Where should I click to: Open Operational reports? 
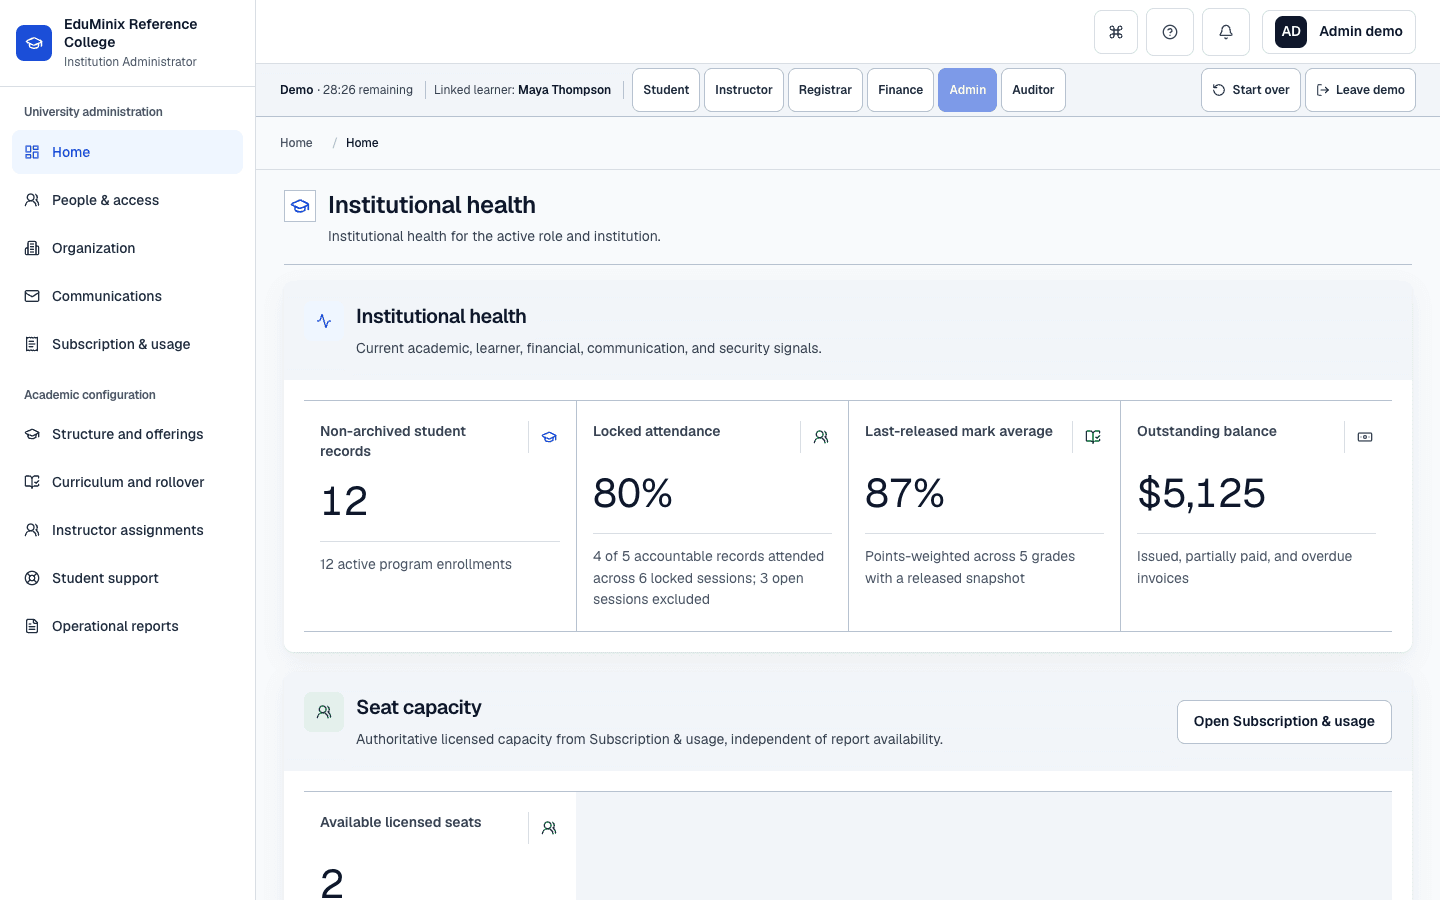(127, 626)
